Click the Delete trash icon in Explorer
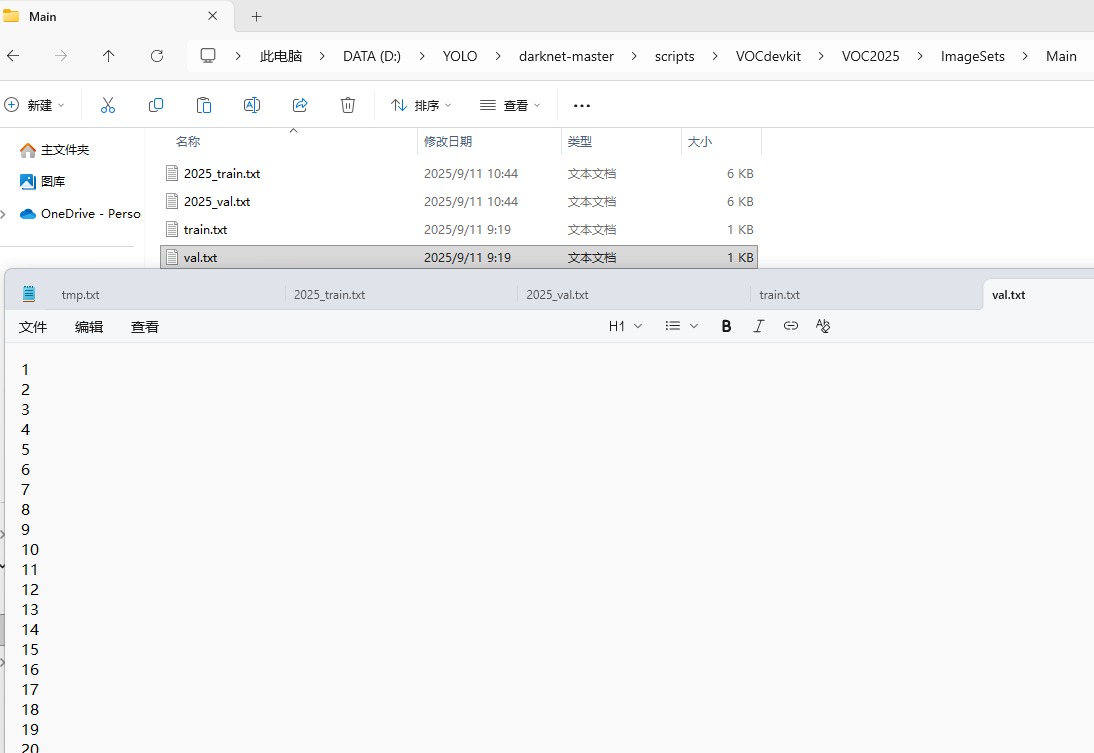Screen dimensions: 1094x753 348,105
